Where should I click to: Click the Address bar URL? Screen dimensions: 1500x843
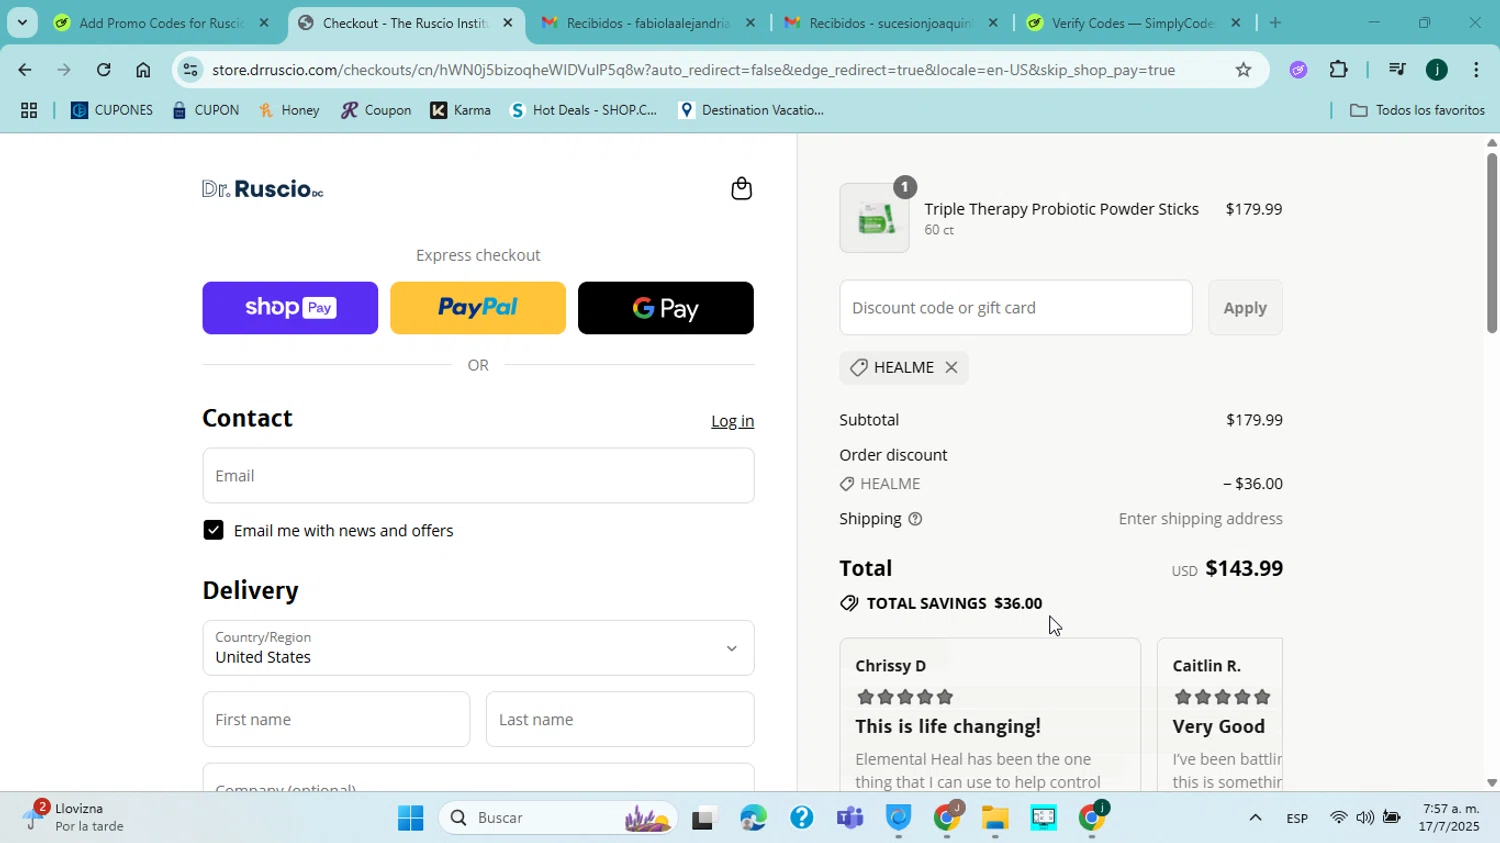pos(693,70)
